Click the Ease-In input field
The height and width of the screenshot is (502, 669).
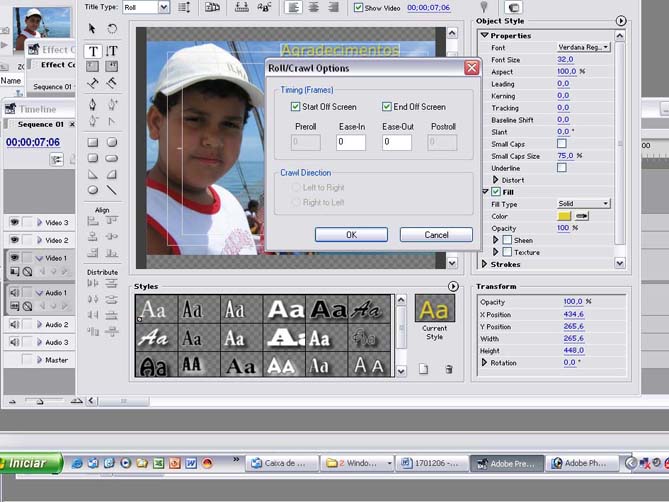coord(351,143)
